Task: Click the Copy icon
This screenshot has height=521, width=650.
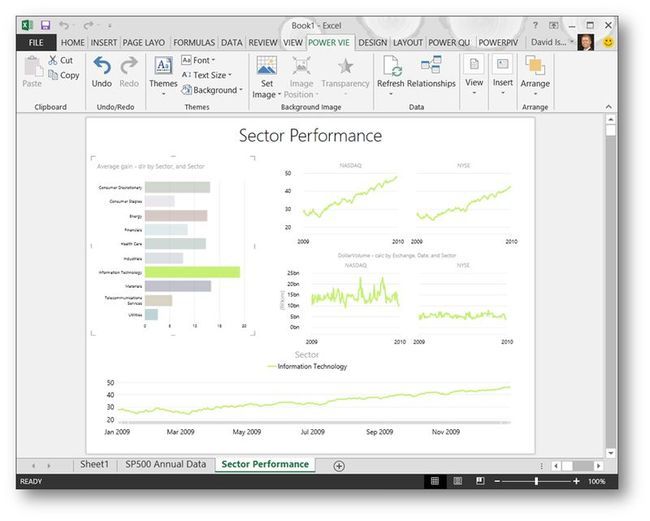Action: tap(53, 75)
